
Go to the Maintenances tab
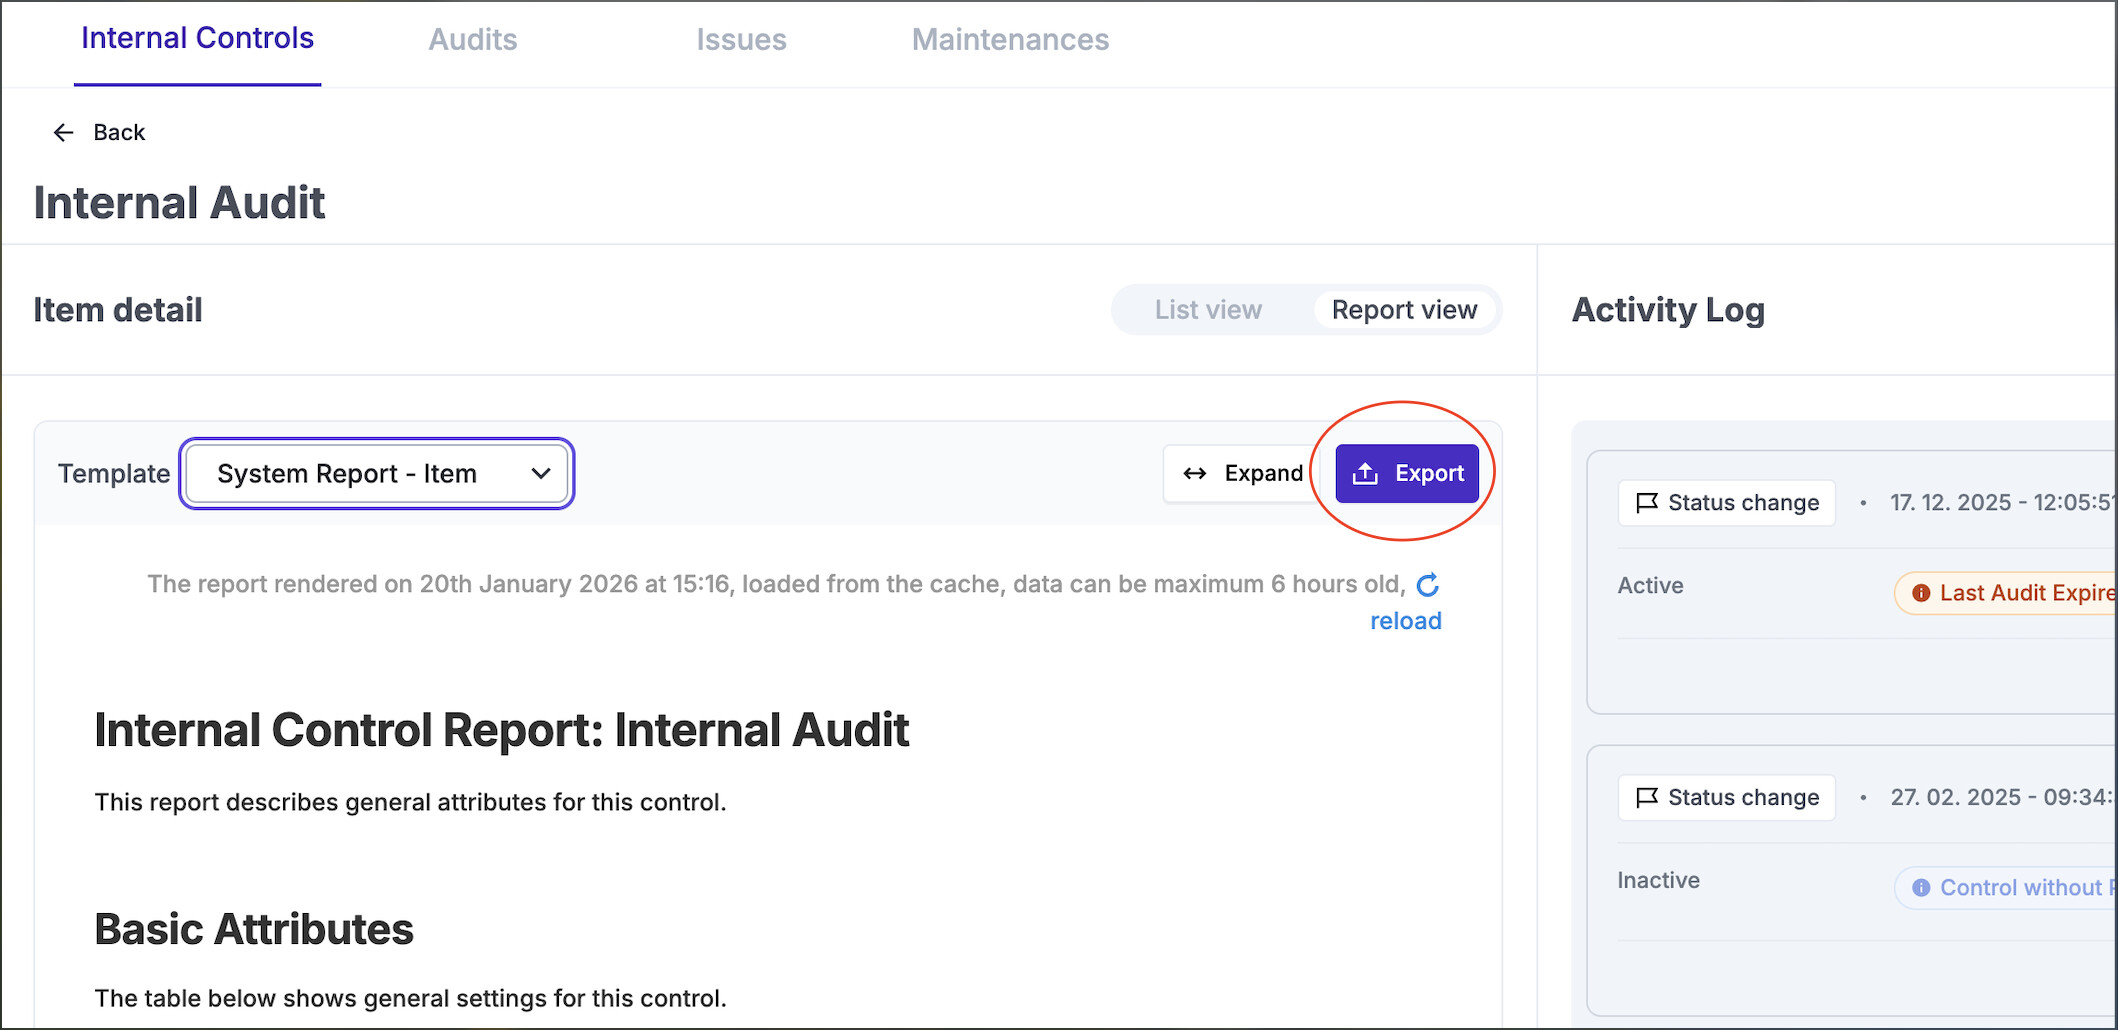[1010, 40]
